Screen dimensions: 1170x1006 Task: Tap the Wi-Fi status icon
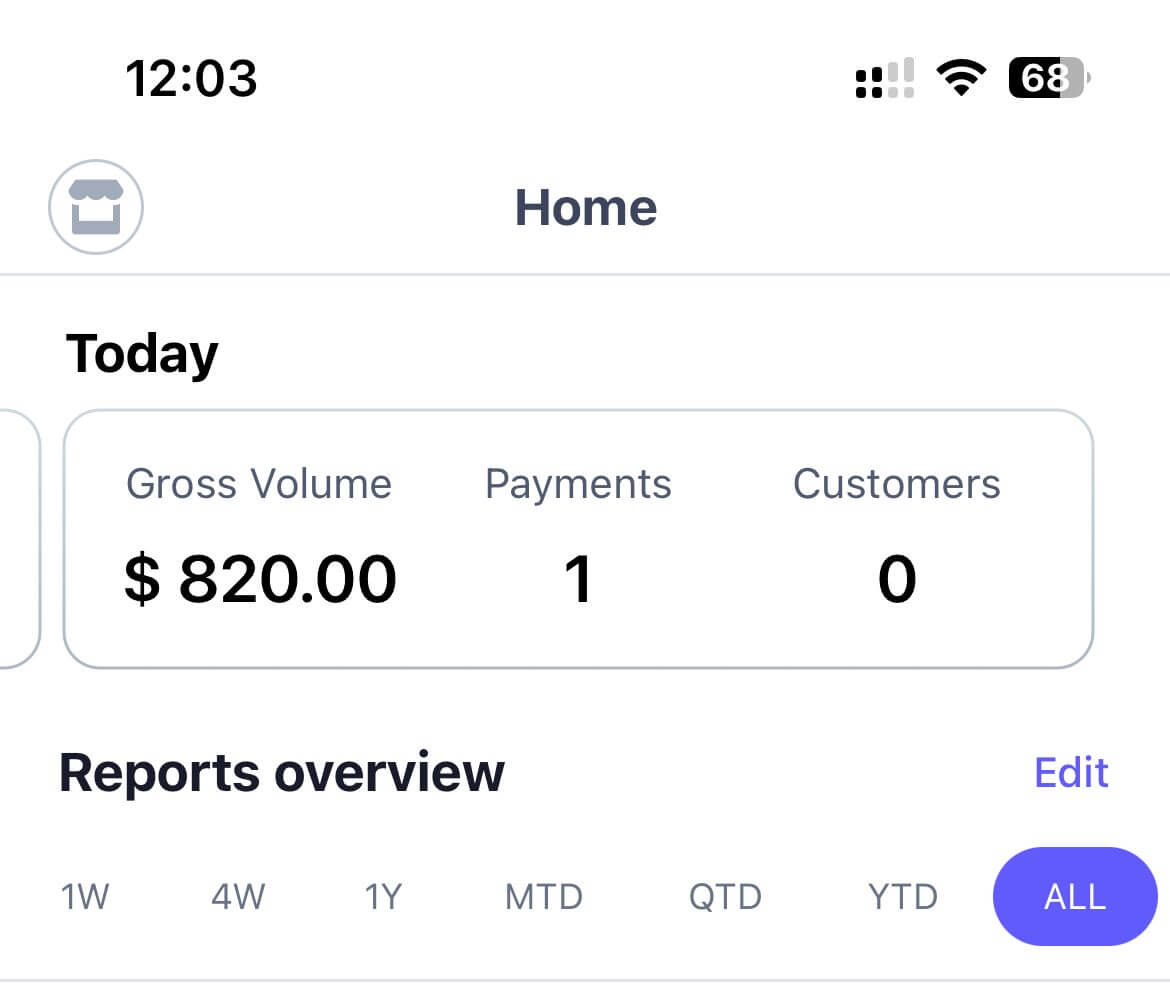point(961,78)
